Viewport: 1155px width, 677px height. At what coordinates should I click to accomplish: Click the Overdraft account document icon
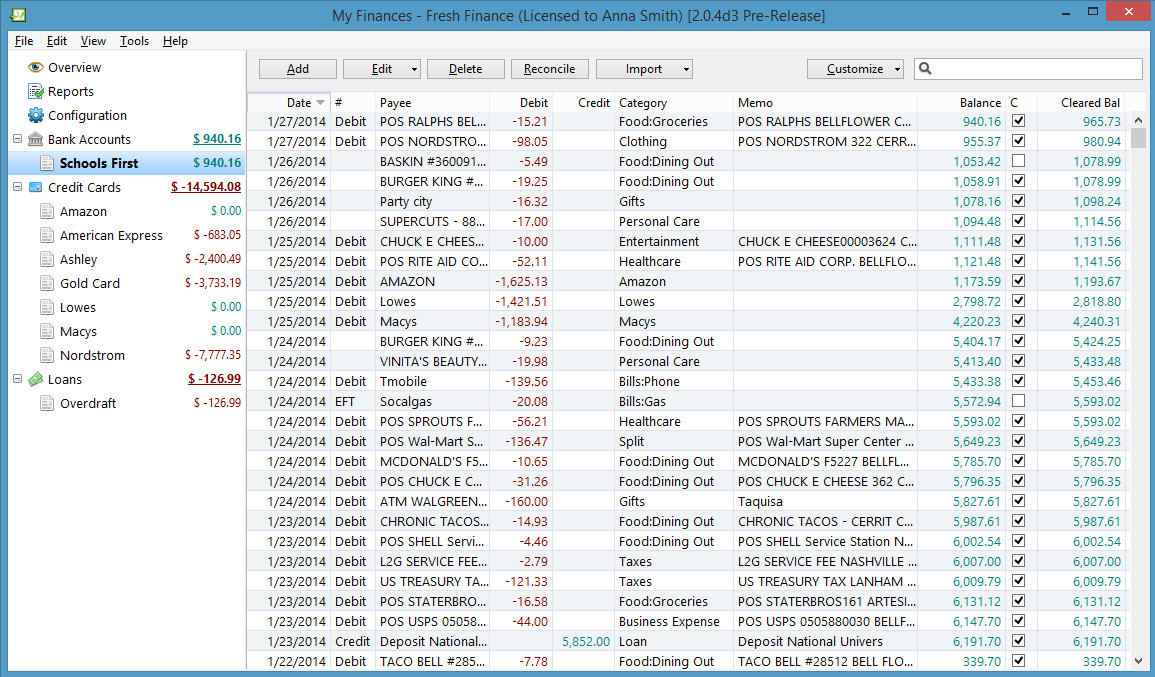(x=47, y=403)
